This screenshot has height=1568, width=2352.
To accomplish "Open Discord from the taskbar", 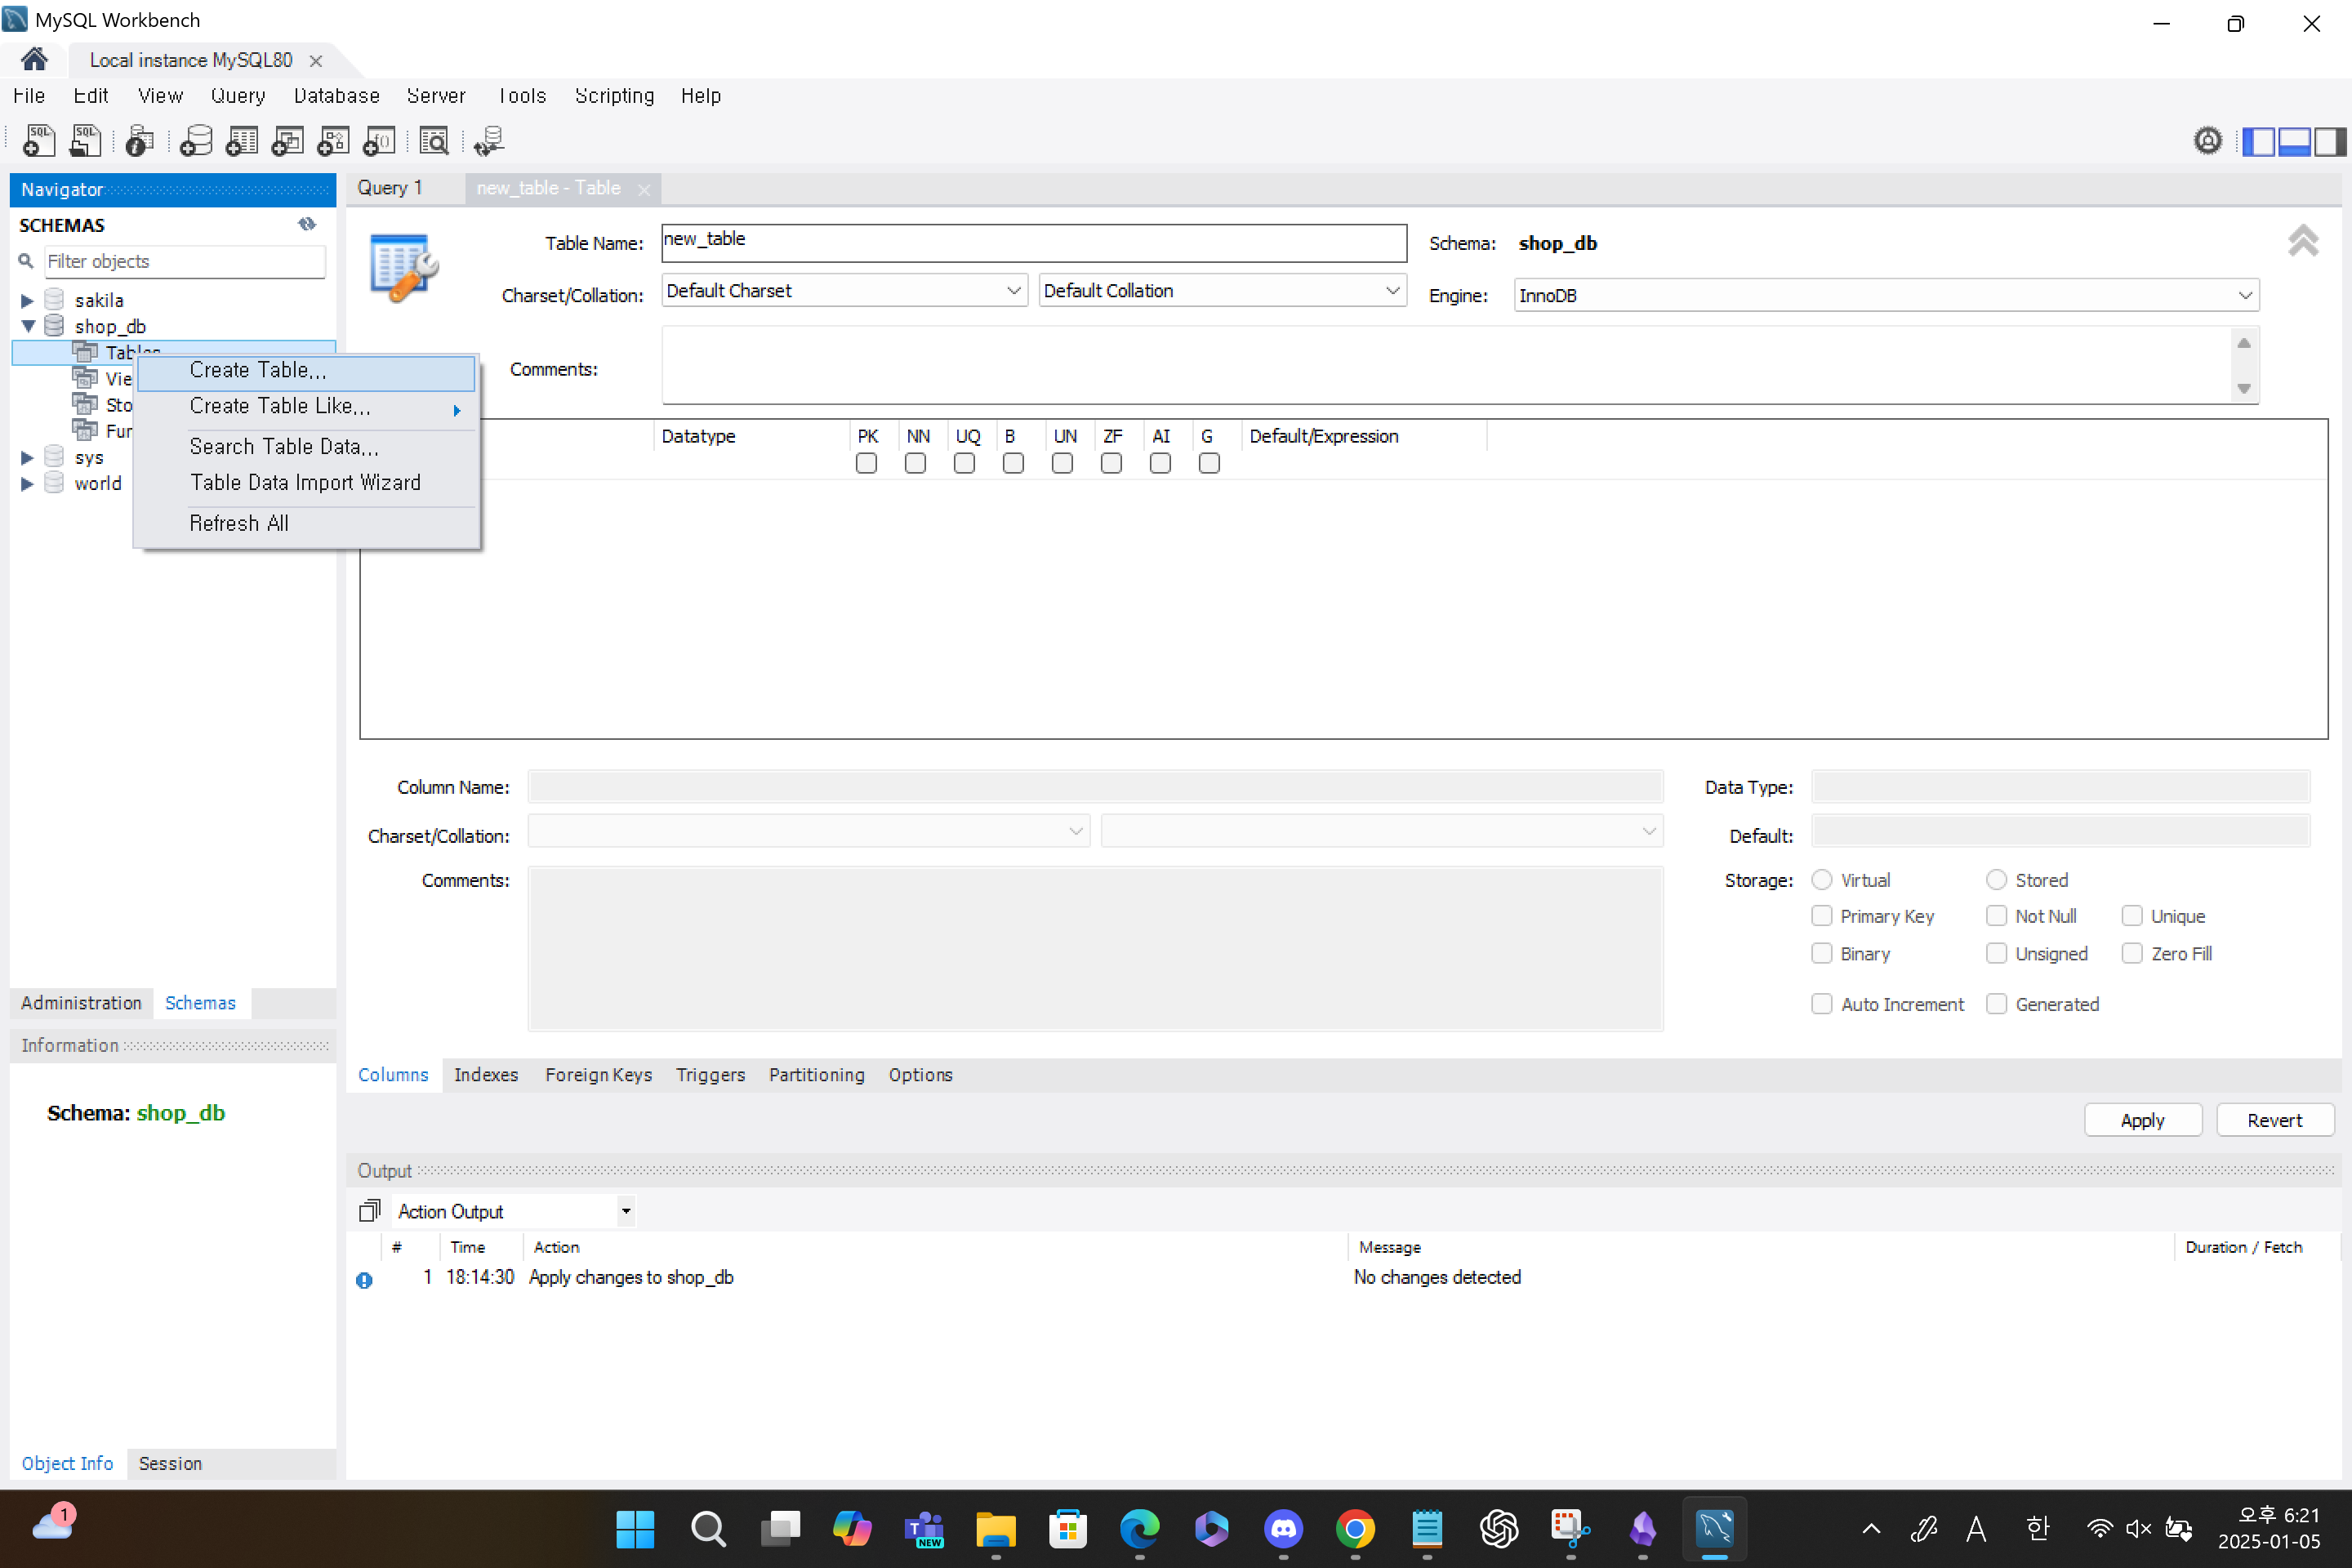I will click(x=1283, y=1529).
